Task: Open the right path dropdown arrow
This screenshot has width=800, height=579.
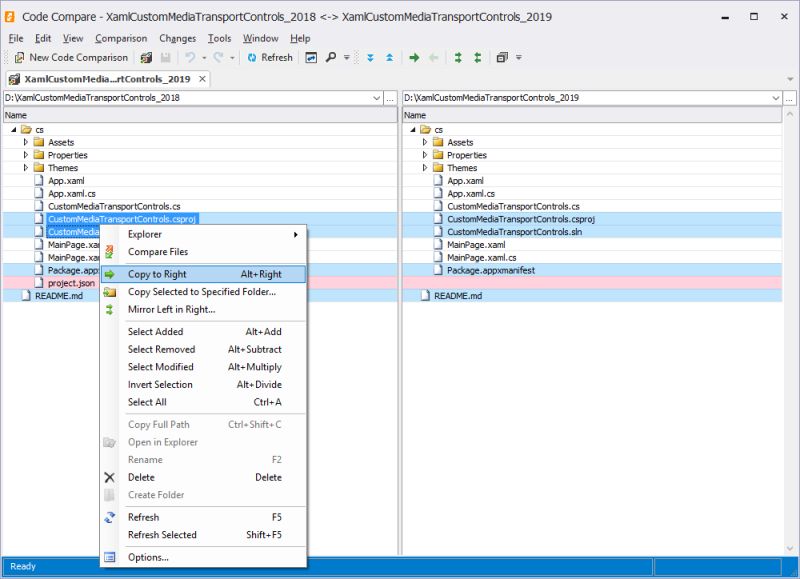Action: point(777,98)
